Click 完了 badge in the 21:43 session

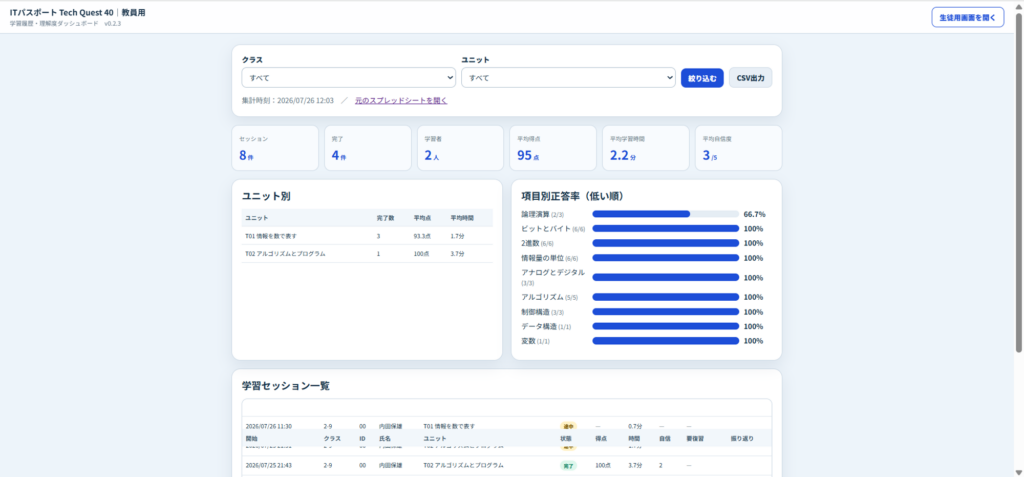568,465
